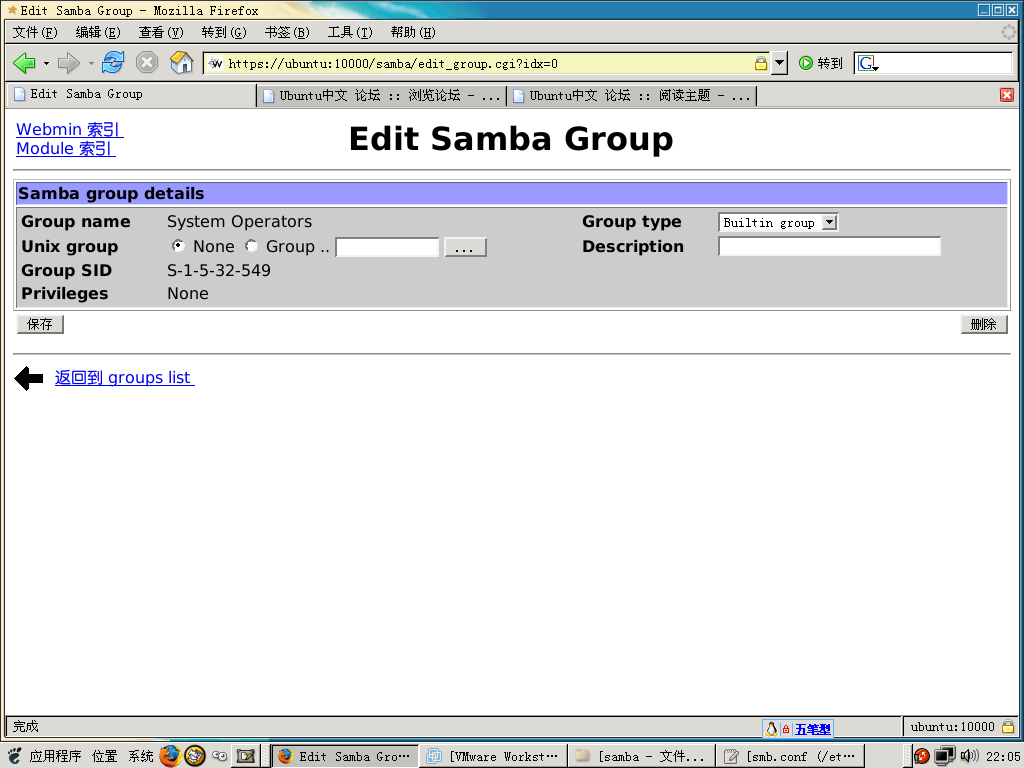
Task: Open the 转到(G) menu
Action: pos(224,32)
